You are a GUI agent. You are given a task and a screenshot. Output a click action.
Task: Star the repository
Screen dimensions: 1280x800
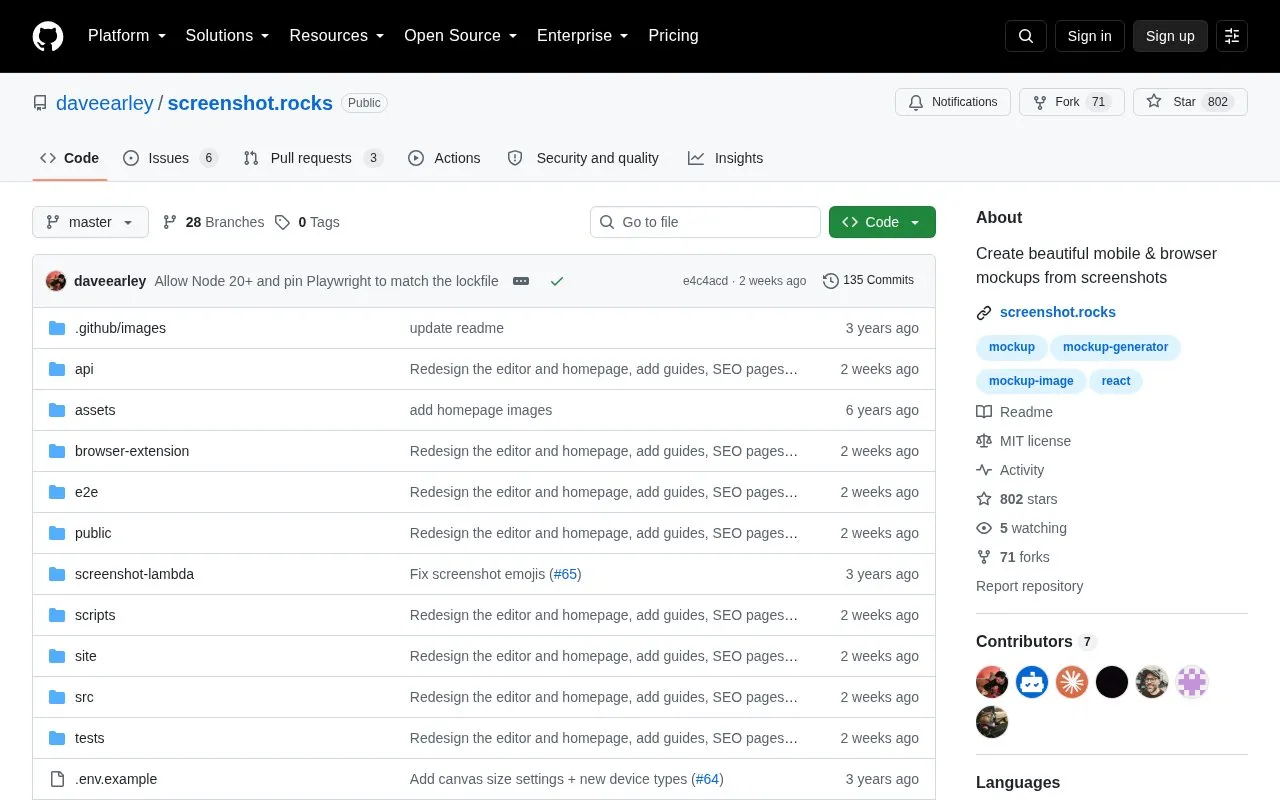click(1190, 102)
